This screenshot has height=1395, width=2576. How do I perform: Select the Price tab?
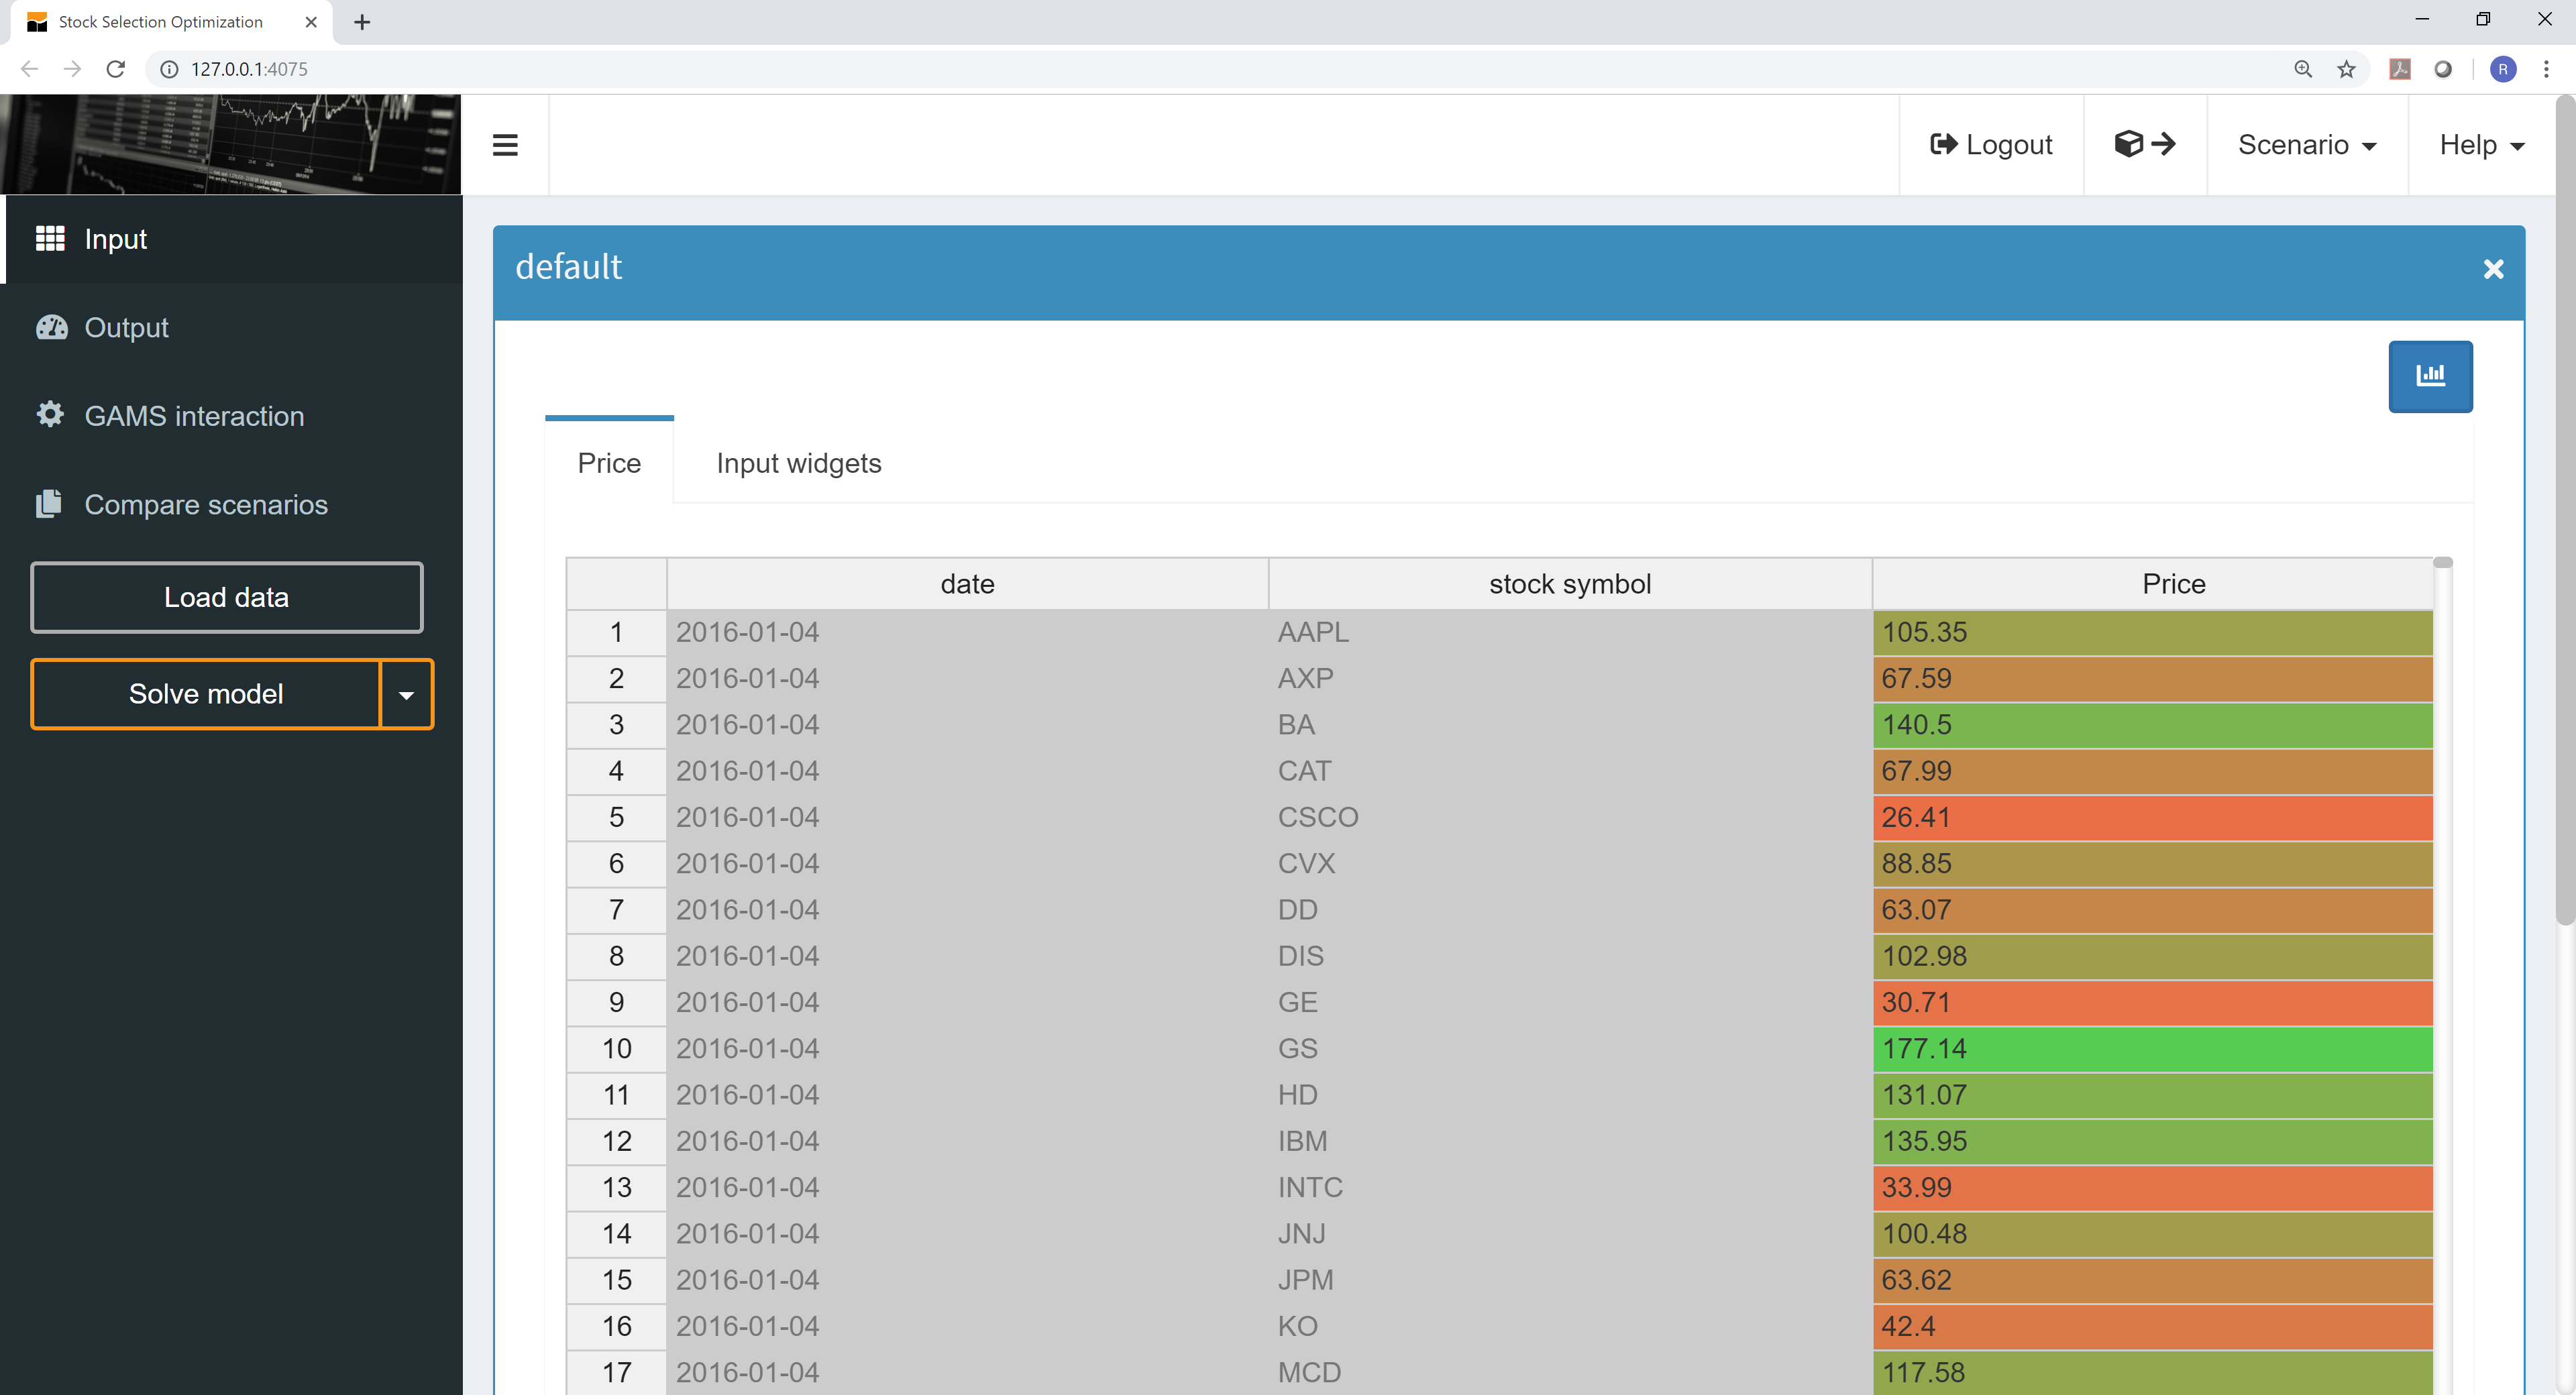tap(609, 463)
